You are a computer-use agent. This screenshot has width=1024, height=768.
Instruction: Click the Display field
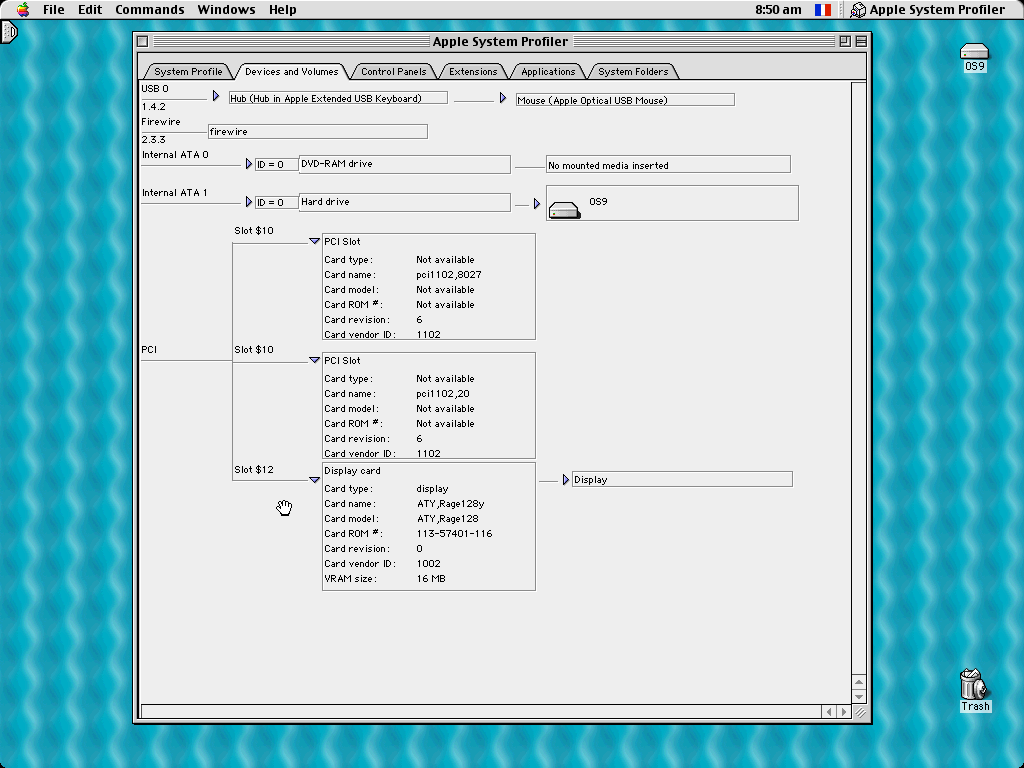click(x=682, y=479)
